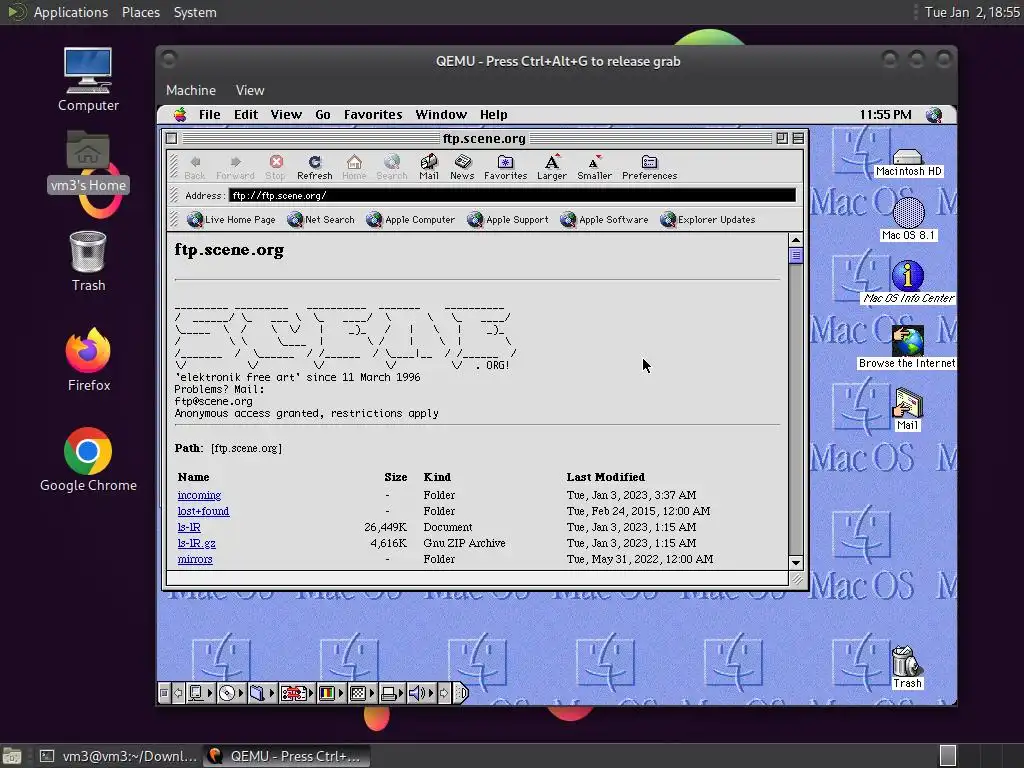Click control strip right scroll arrow
The width and height of the screenshot is (1024, 768).
pos(444,693)
